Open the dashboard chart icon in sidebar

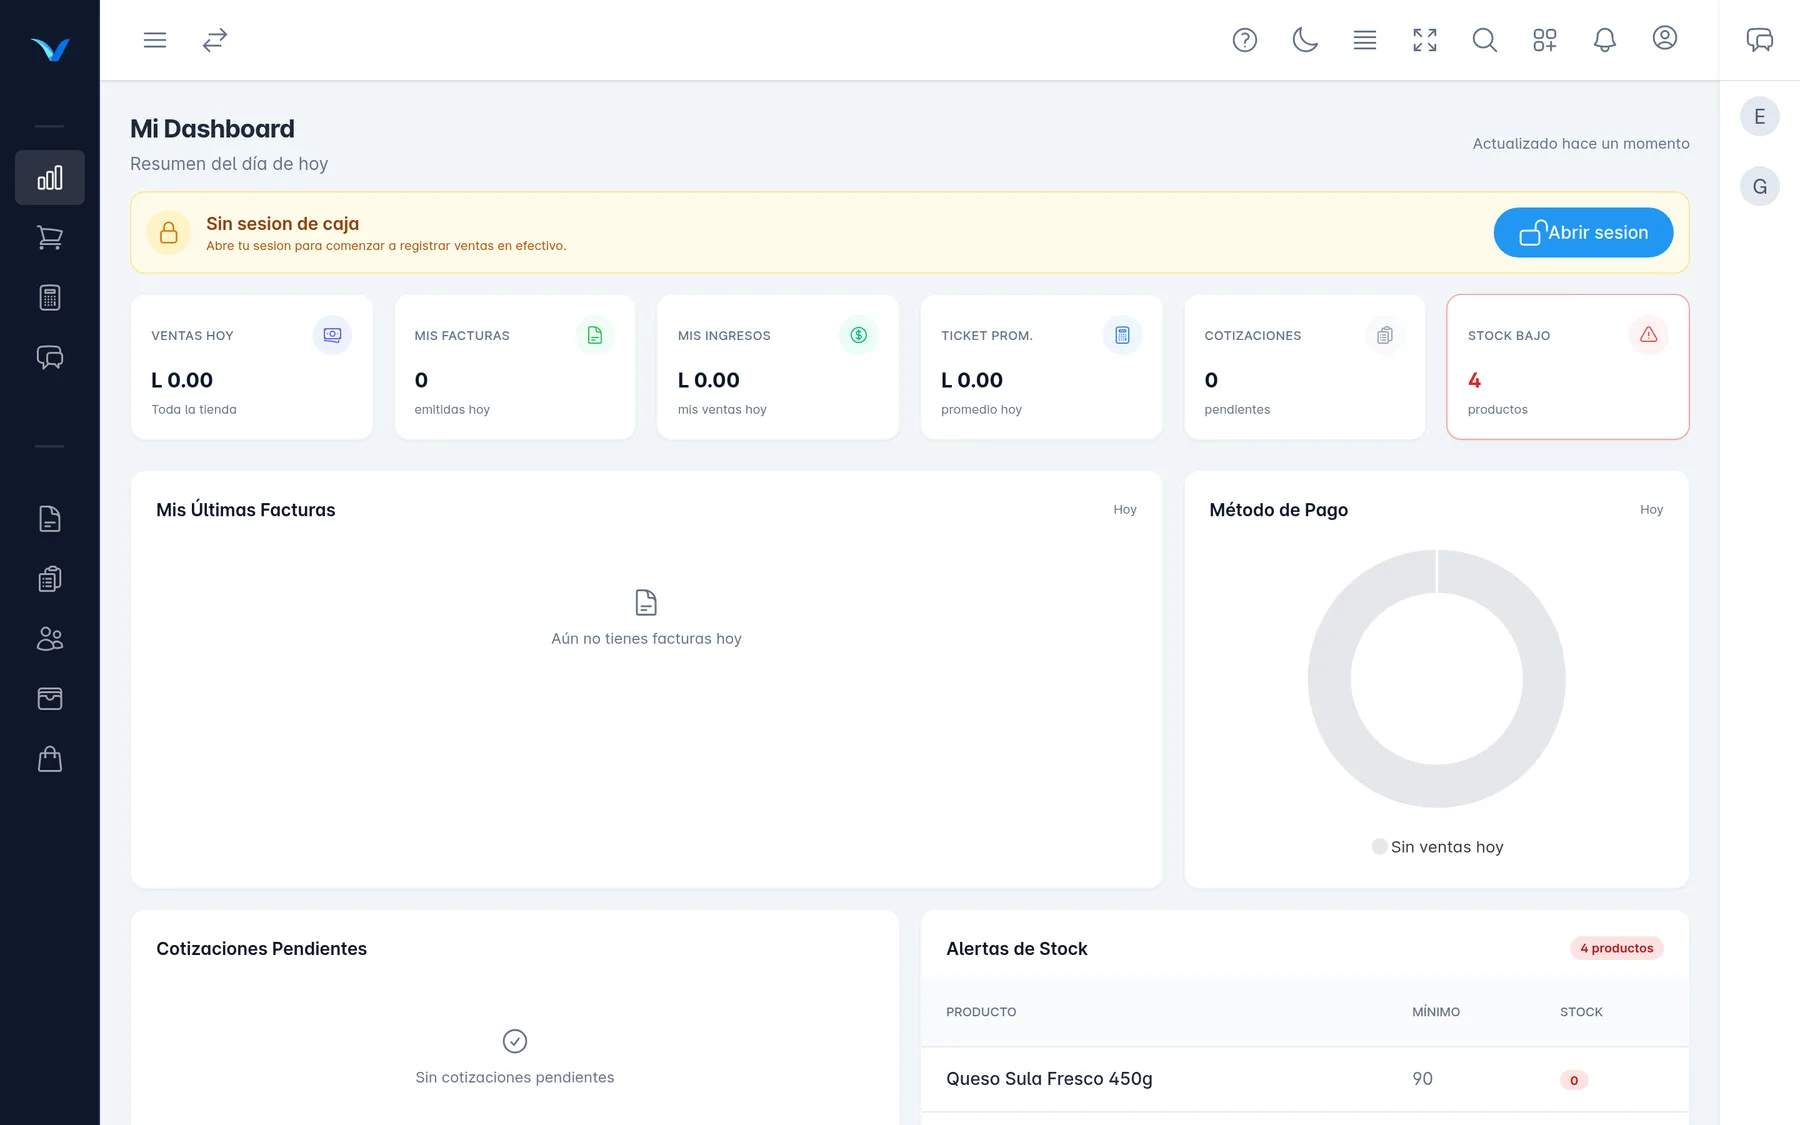[x=50, y=178]
